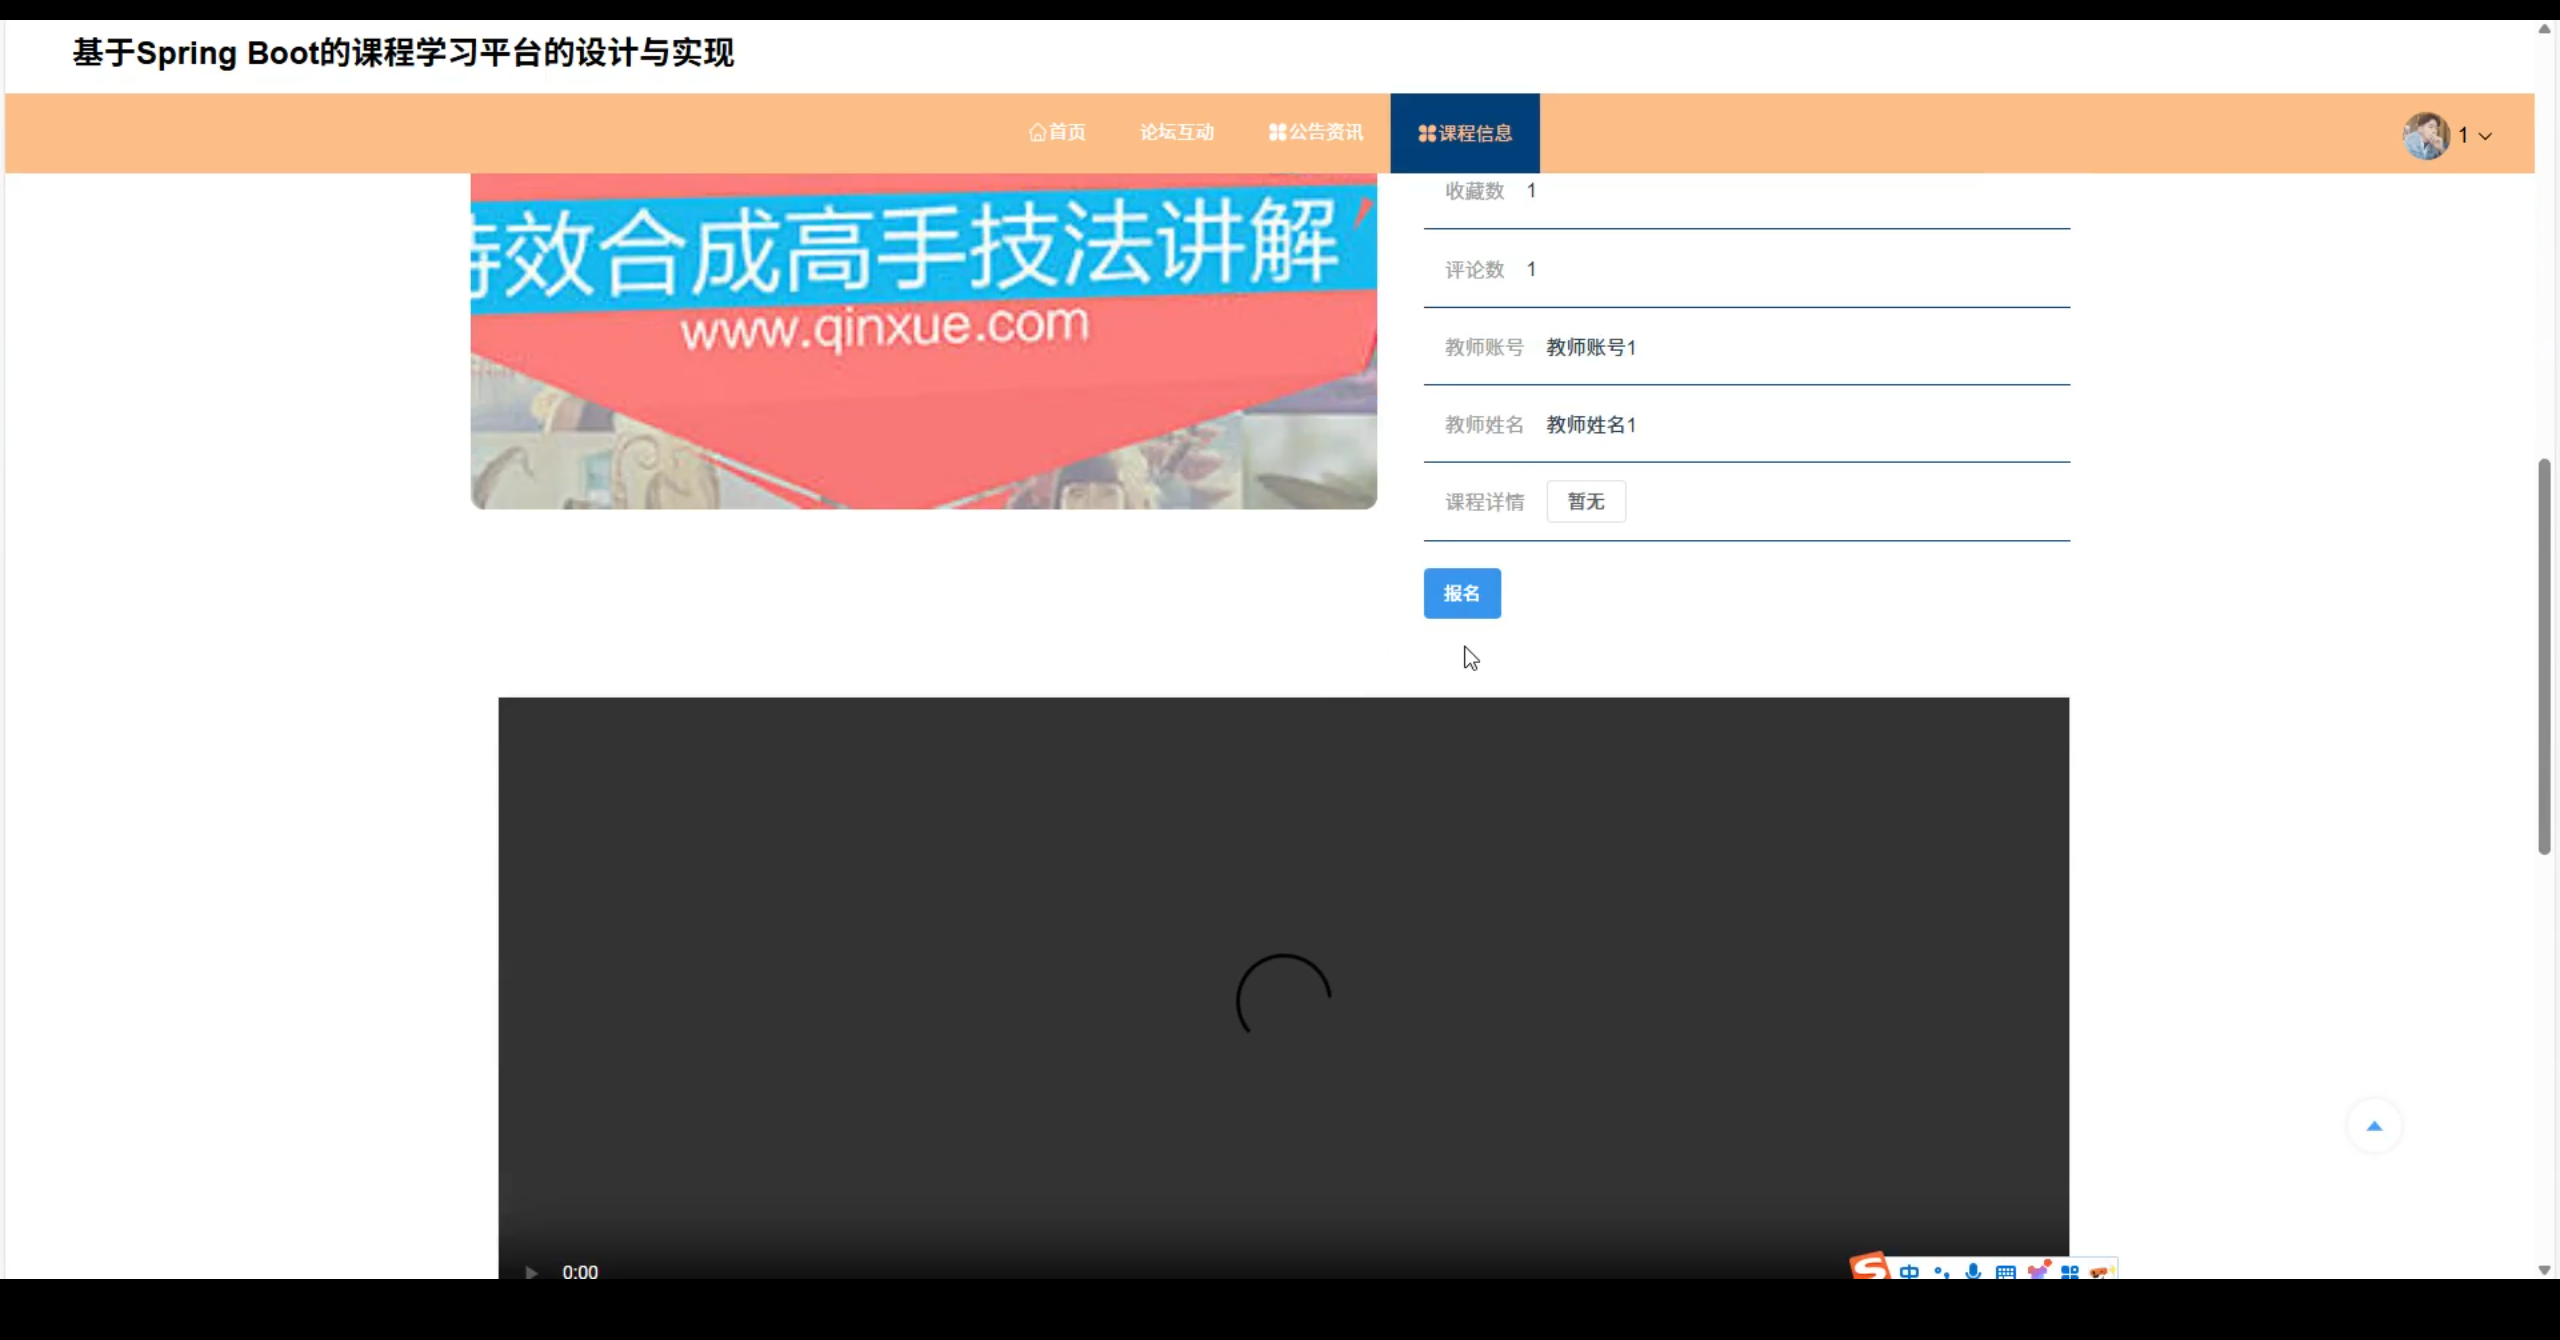The image size is (2560, 1340).
Task: Click the Sogou input method logo
Action: [x=1869, y=1268]
